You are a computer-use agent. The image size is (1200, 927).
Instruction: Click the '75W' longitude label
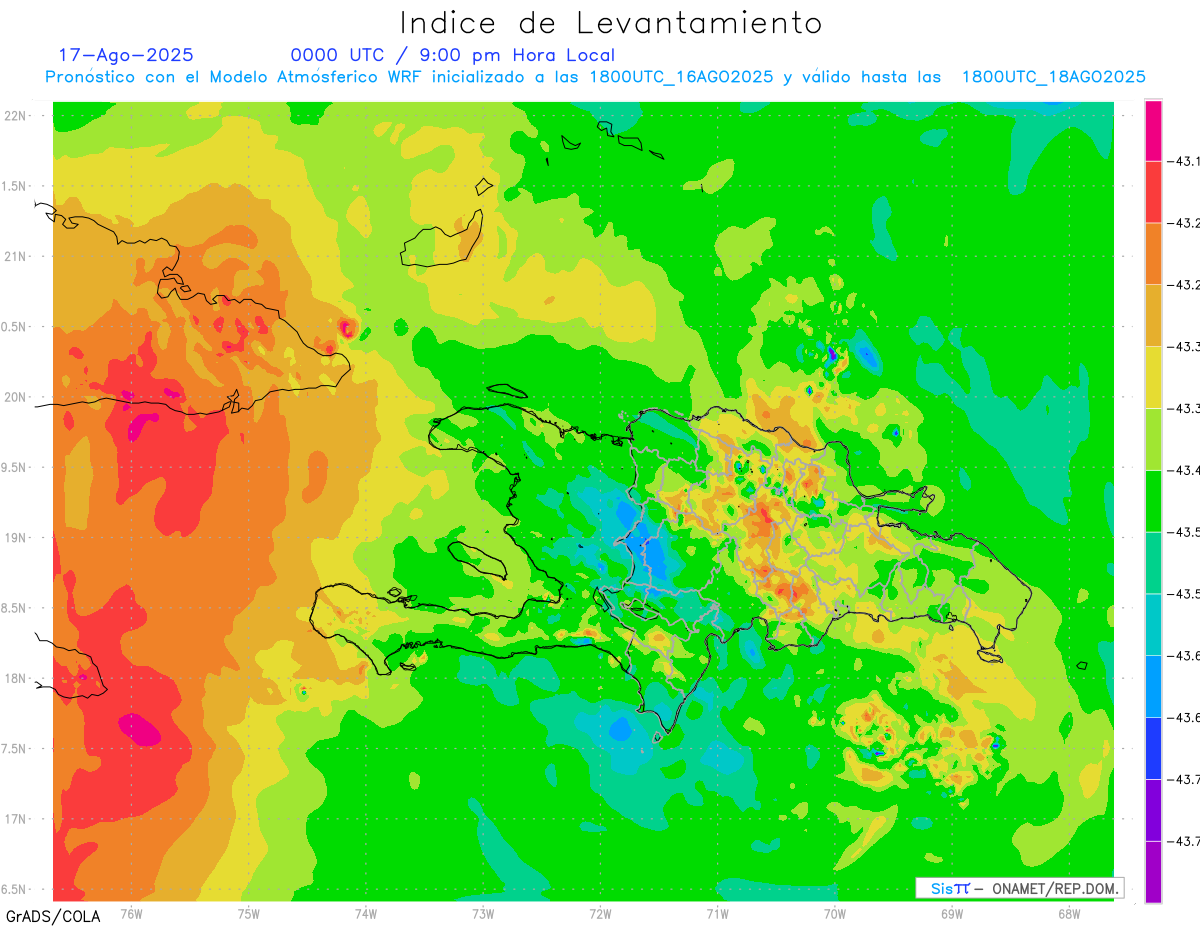(x=249, y=913)
